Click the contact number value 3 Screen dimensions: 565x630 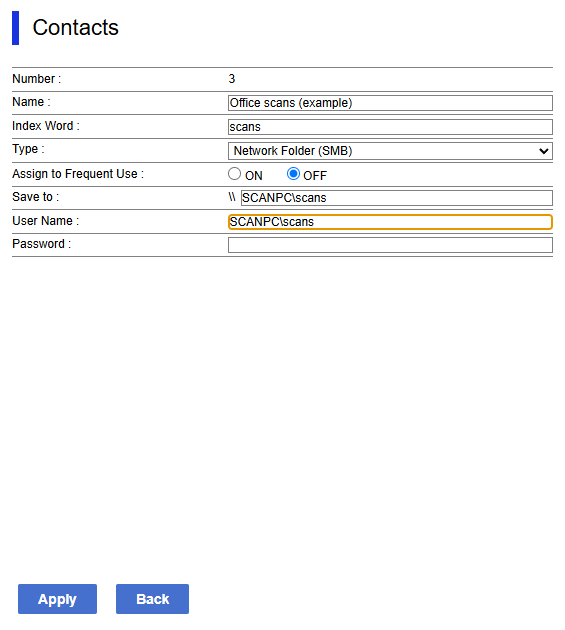click(232, 79)
